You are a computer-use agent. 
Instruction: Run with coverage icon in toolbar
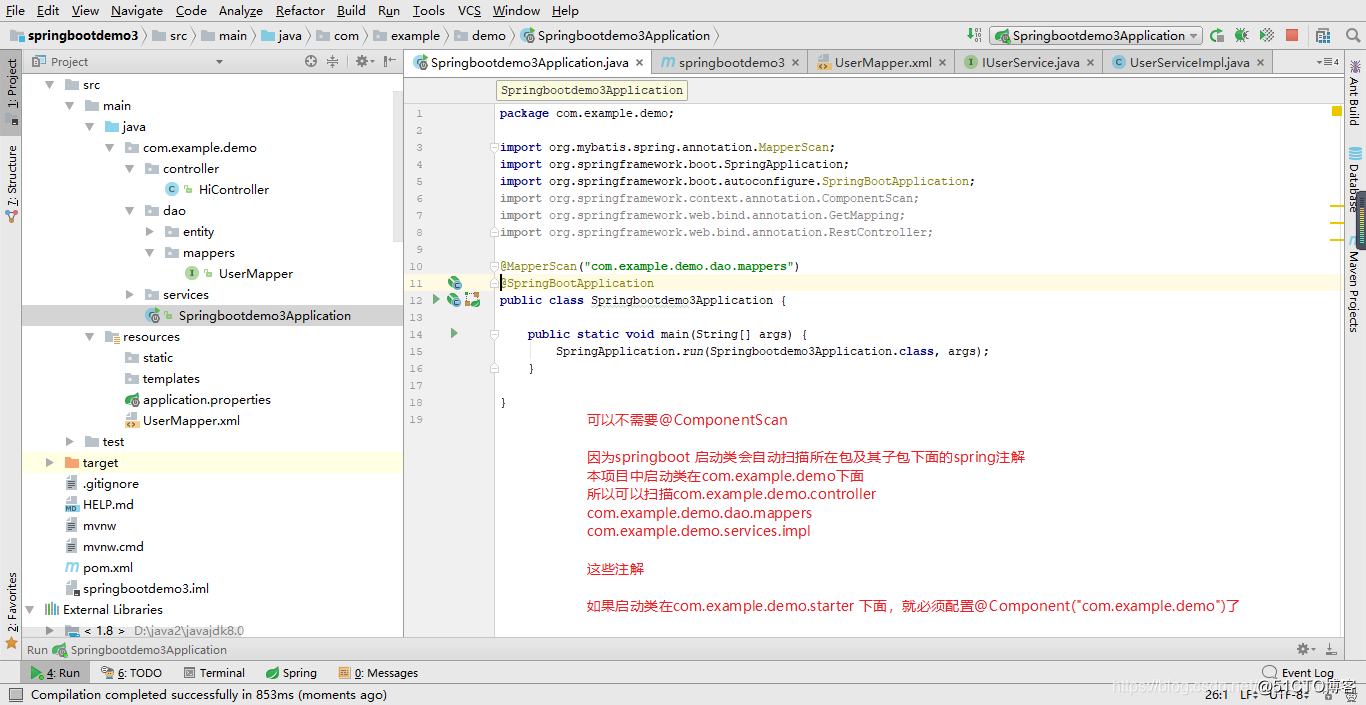(x=1266, y=35)
